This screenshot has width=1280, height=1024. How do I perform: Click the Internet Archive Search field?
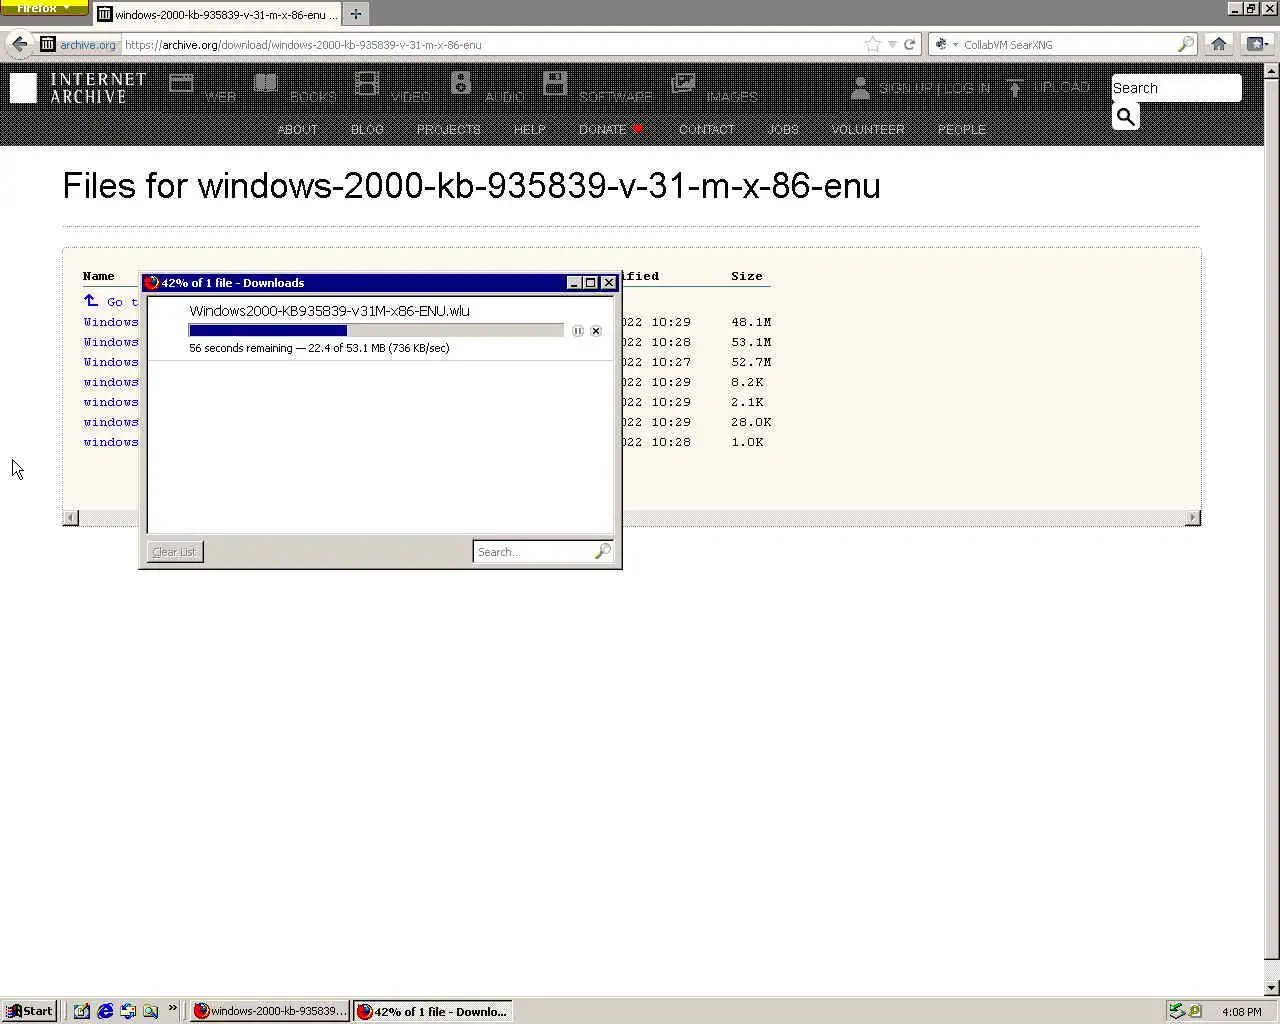pyautogui.click(x=1176, y=88)
